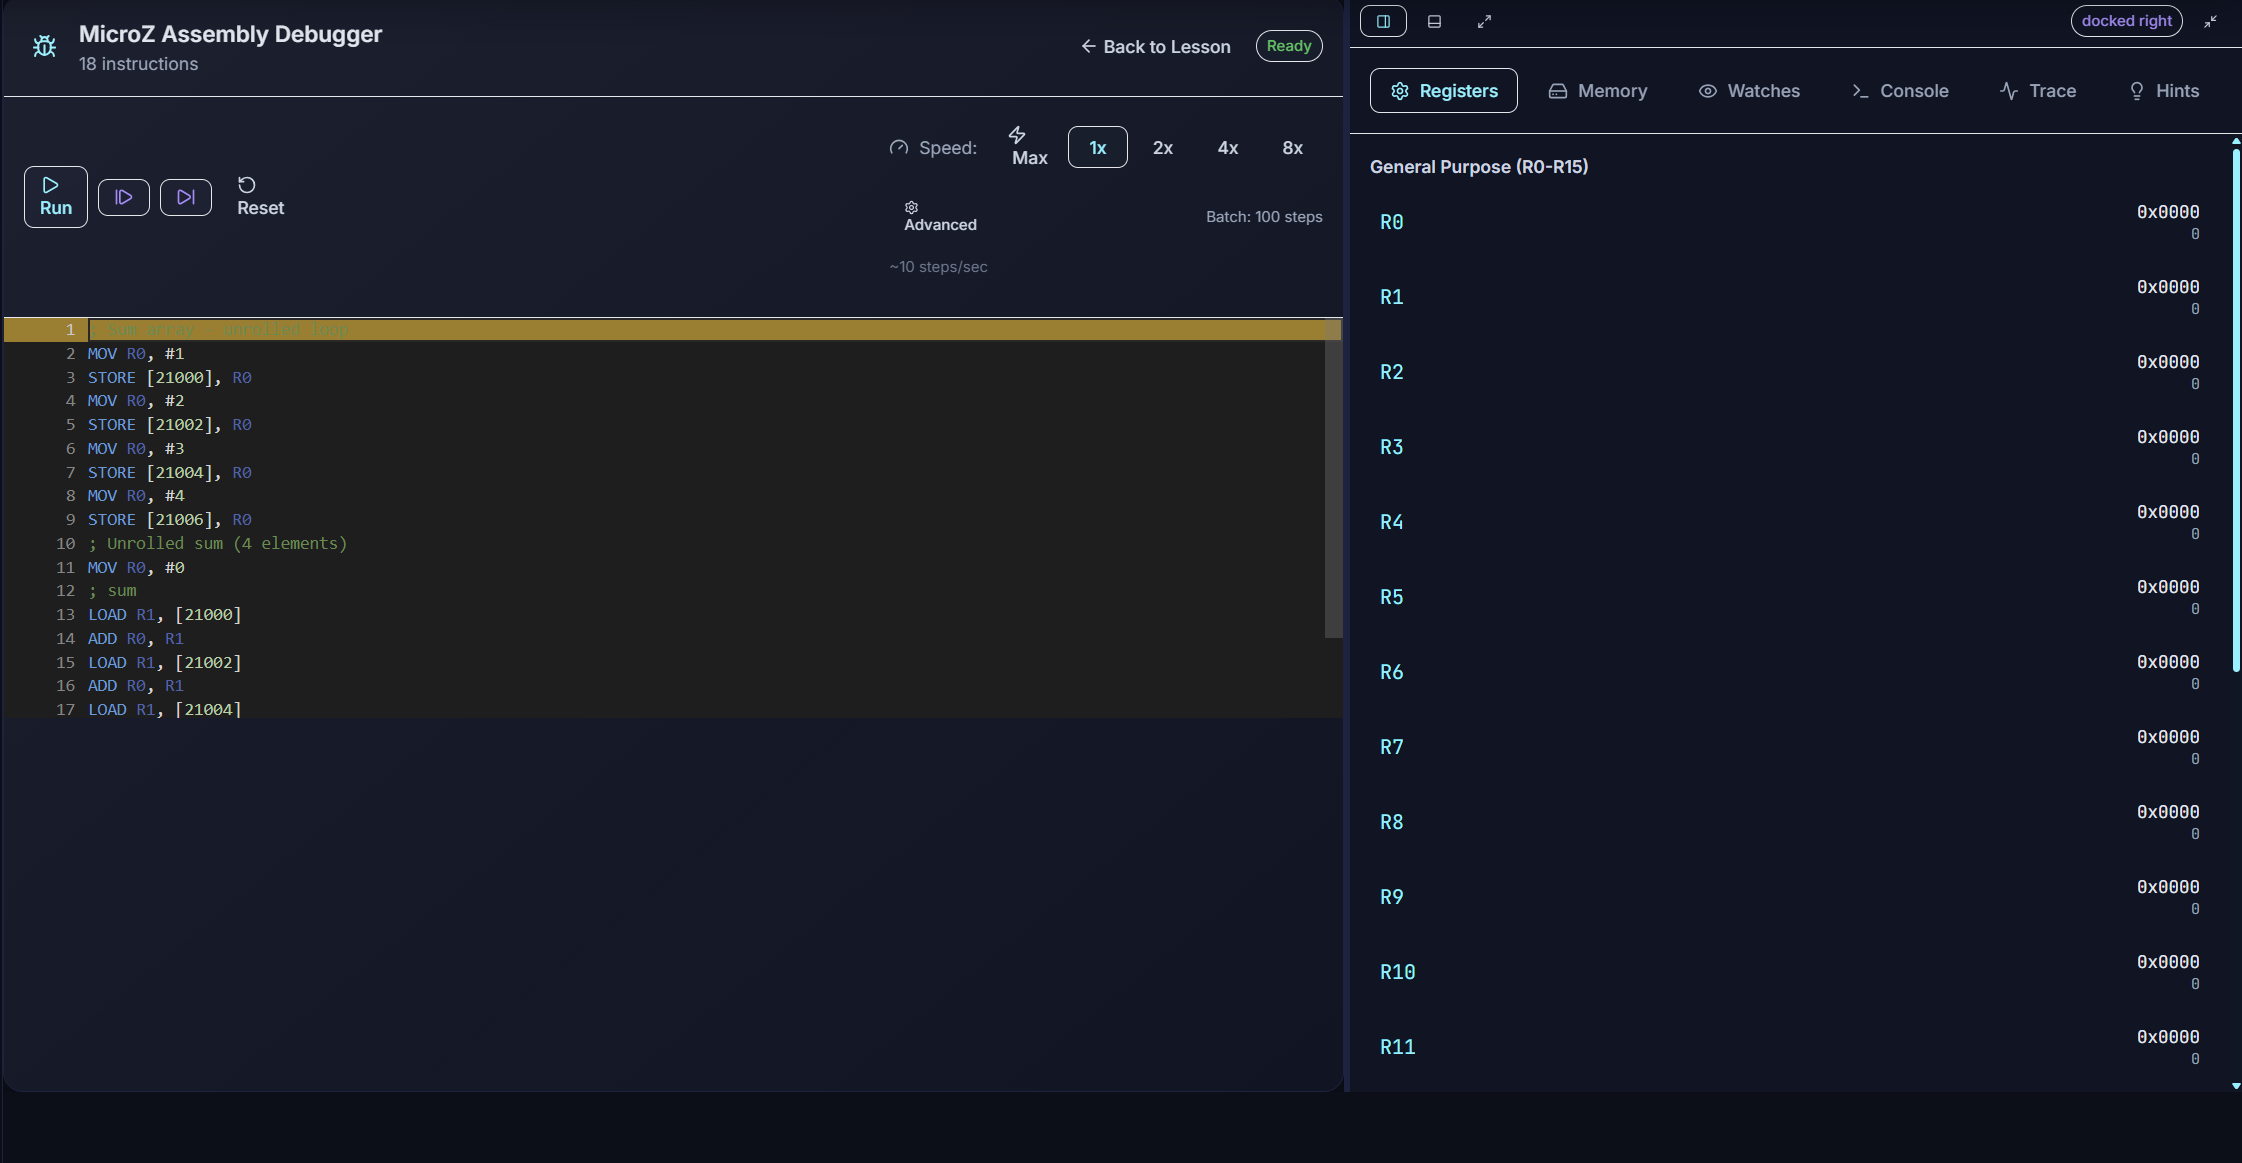The image size is (2242, 1163).
Task: Click the bug icon beside MicroZ title
Action: coord(44,46)
